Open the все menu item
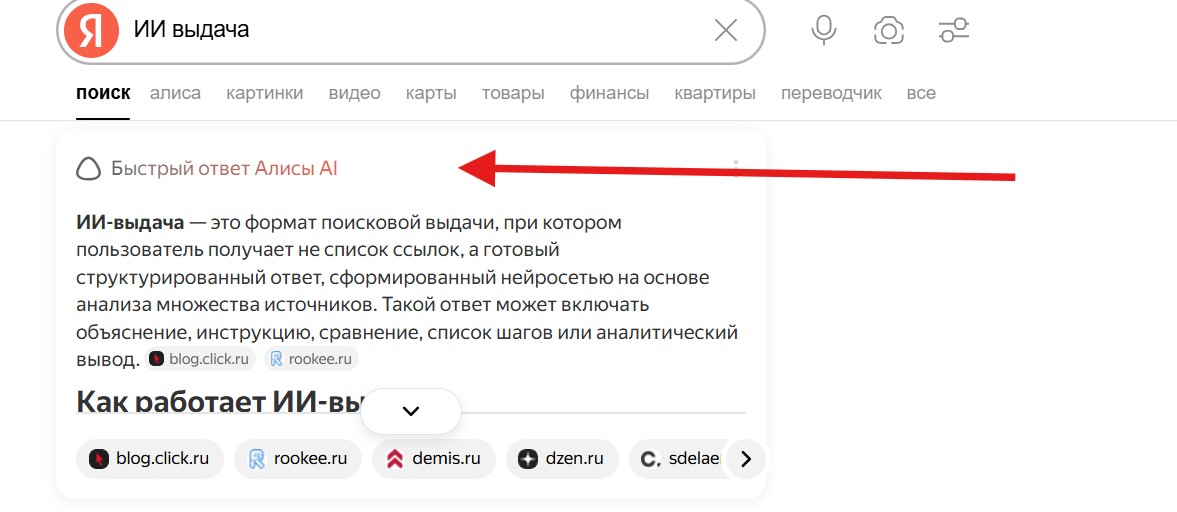Image resolution: width=1177 pixels, height=512 pixels. point(920,93)
